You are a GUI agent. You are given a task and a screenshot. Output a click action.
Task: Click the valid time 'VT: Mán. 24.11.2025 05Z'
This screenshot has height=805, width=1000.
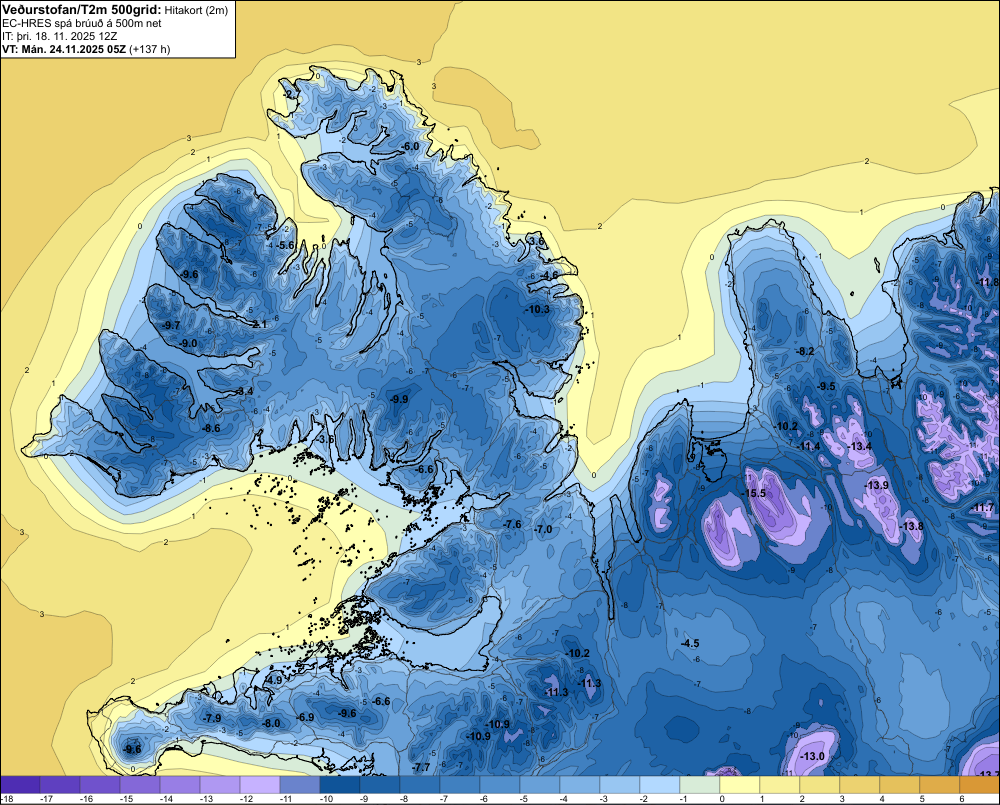[64, 49]
